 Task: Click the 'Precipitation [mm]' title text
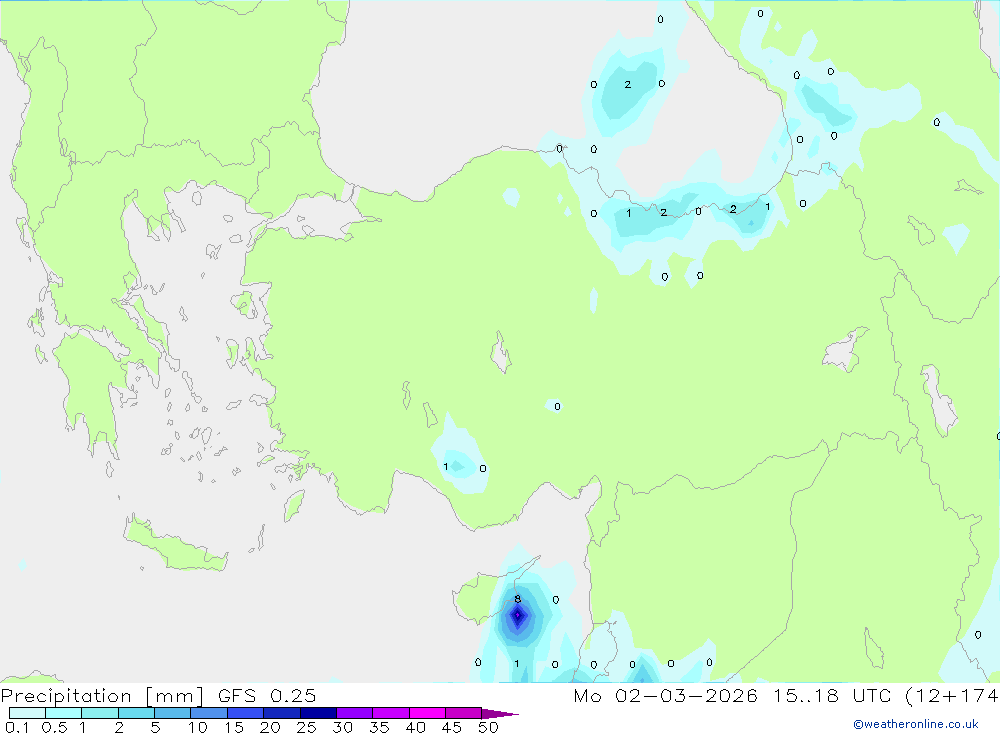coord(103,696)
